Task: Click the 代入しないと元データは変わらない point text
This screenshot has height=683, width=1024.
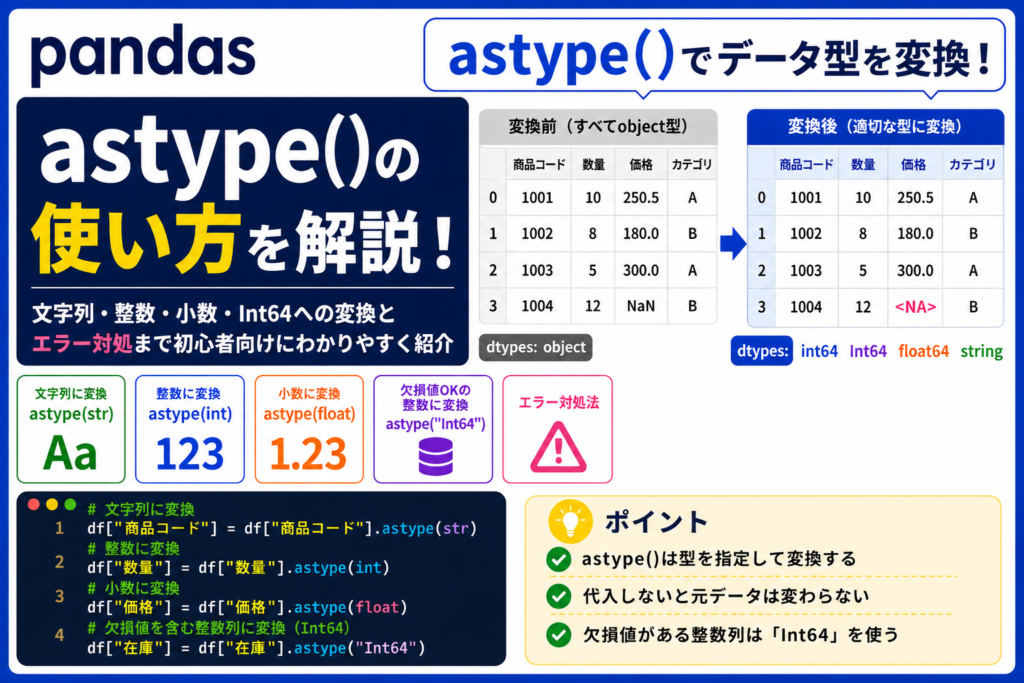Action: pyautogui.click(x=726, y=596)
